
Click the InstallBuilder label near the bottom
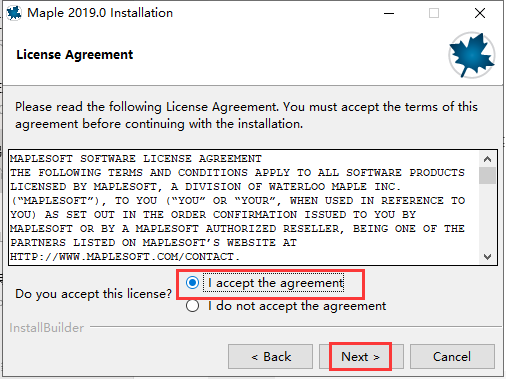point(47,328)
